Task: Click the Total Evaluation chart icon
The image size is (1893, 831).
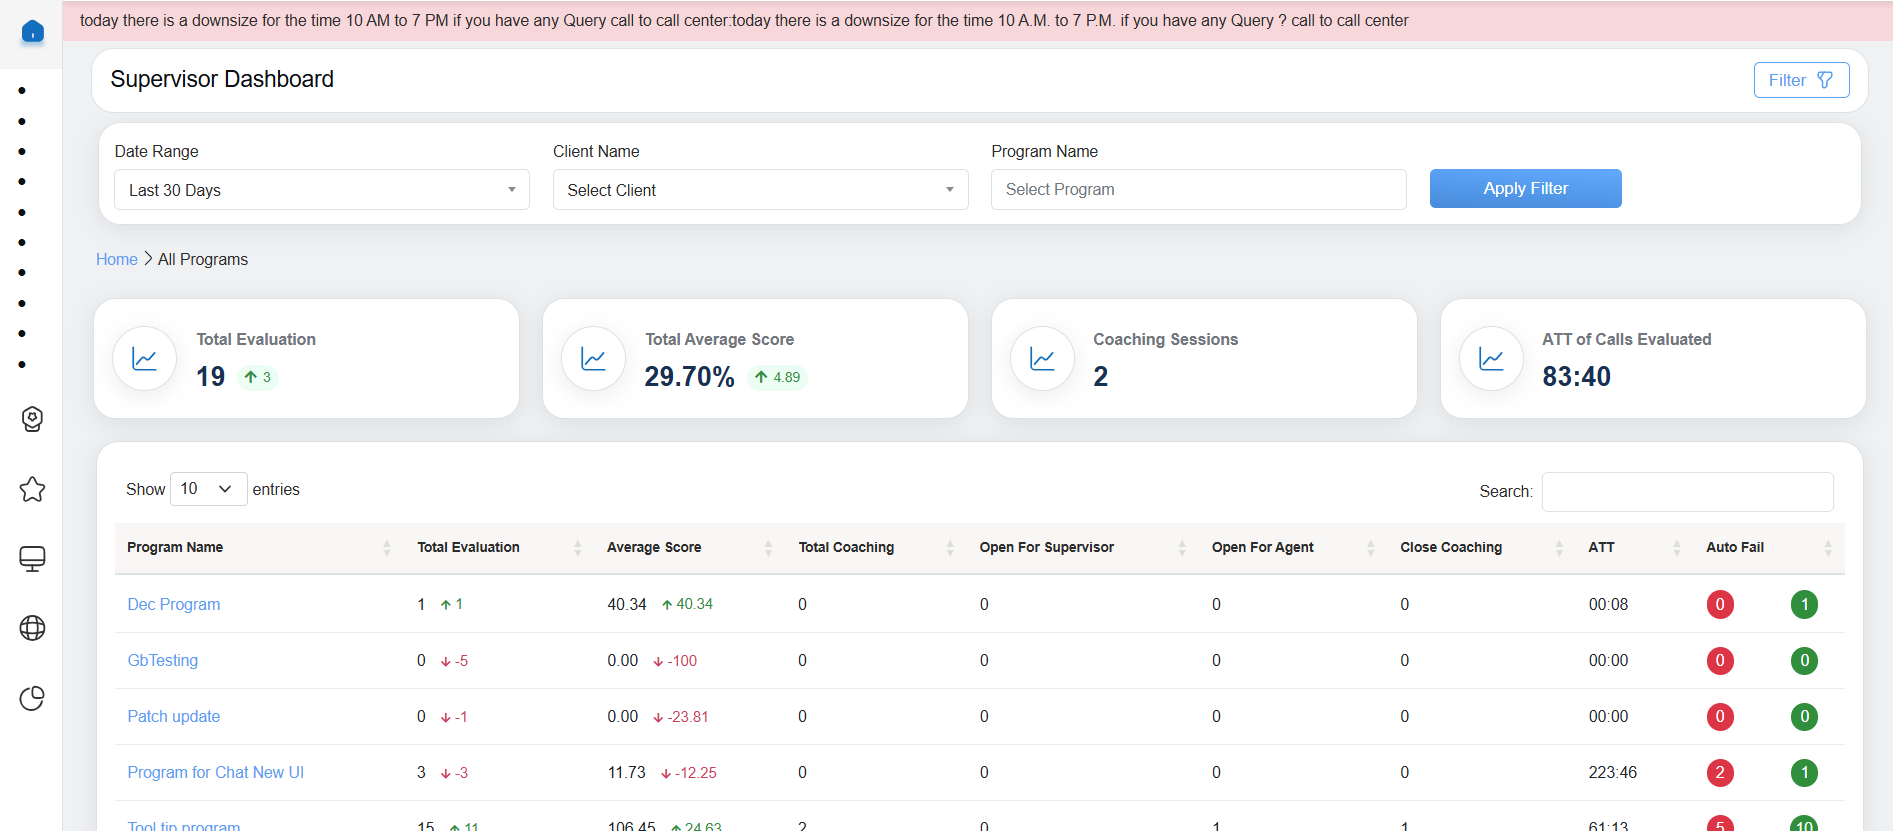Action: coord(145,359)
